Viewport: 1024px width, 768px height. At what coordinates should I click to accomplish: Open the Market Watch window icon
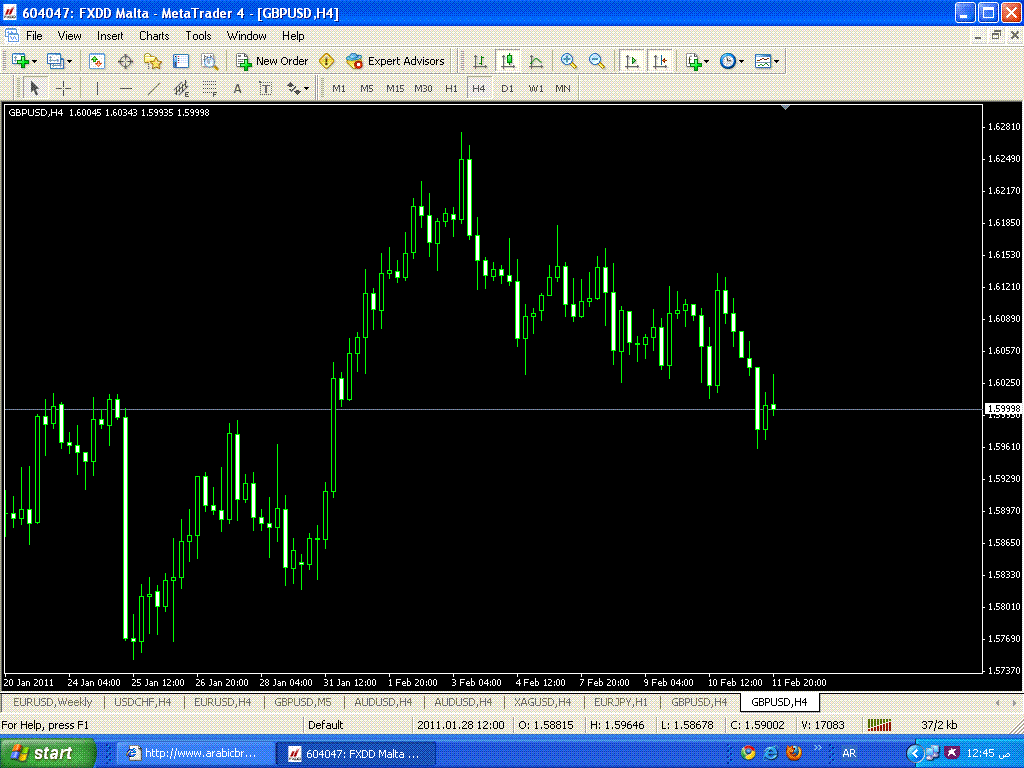(97, 61)
